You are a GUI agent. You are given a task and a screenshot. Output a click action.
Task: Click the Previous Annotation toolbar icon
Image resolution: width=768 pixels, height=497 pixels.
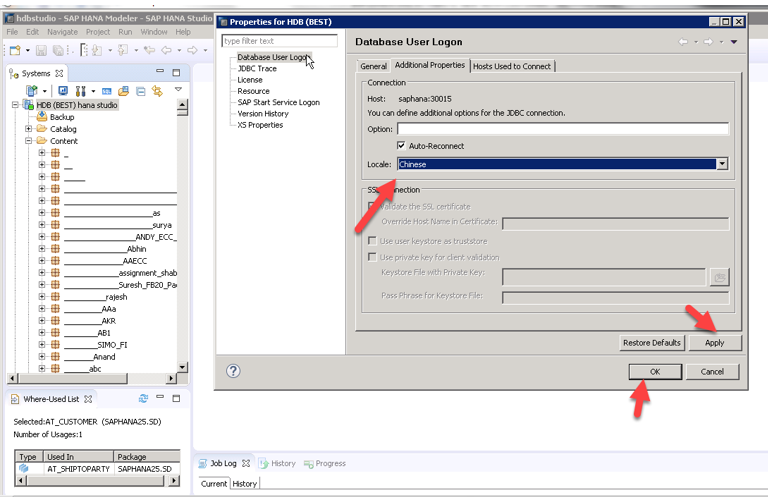(x=123, y=50)
